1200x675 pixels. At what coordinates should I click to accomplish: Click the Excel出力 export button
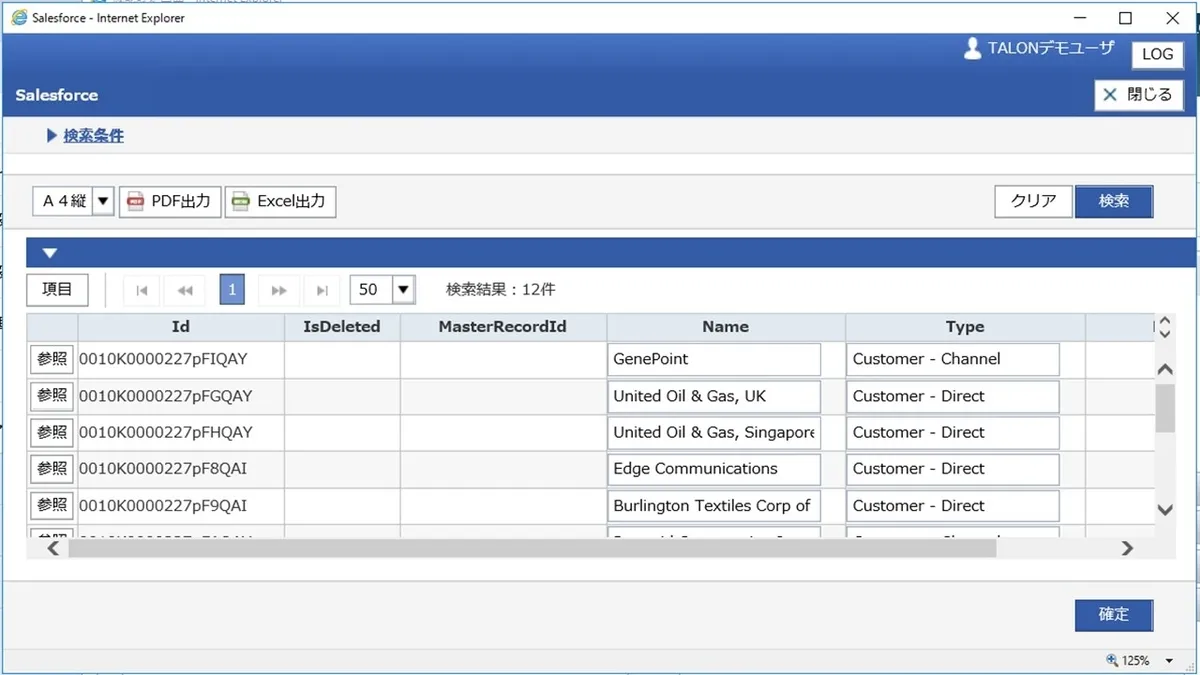point(280,202)
